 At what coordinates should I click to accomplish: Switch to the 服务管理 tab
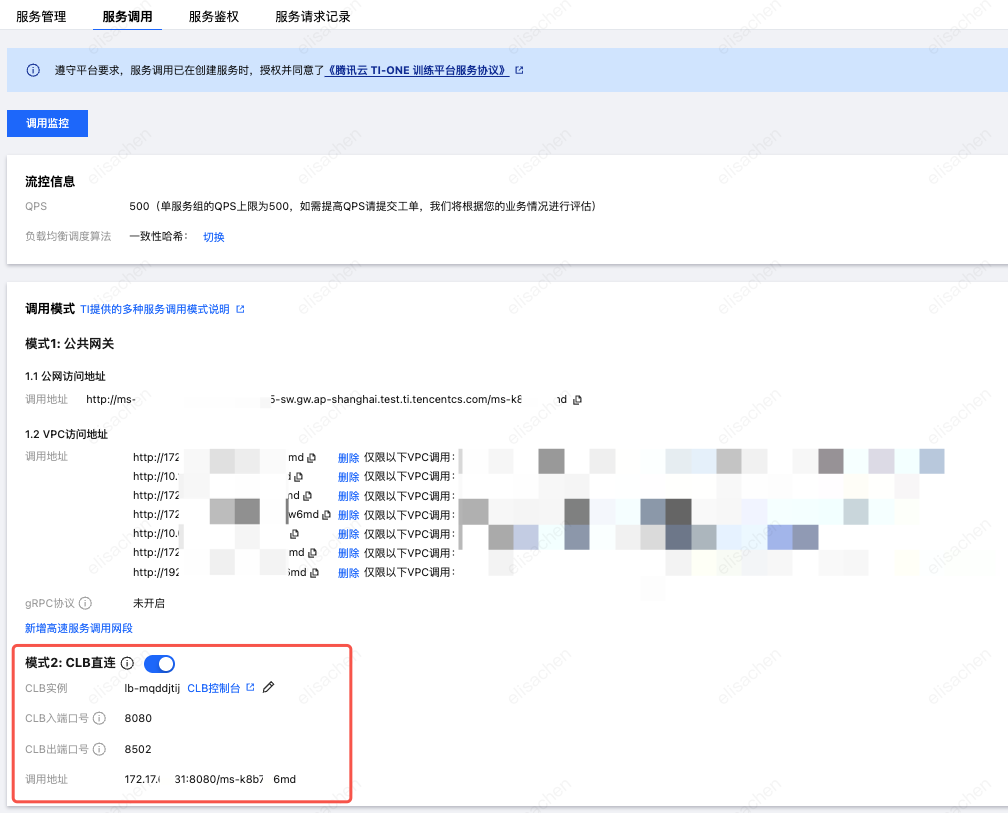pos(41,17)
